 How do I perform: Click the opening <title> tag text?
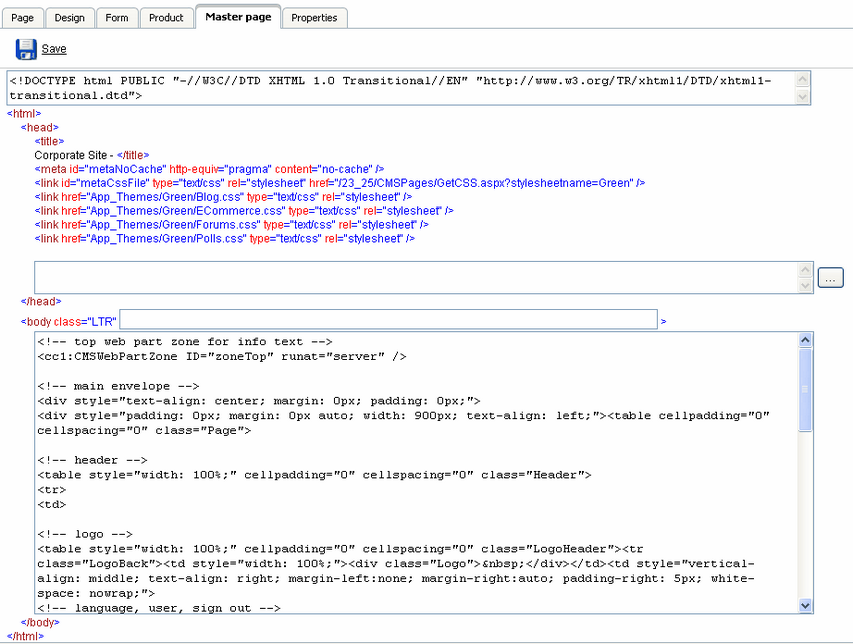(49, 141)
